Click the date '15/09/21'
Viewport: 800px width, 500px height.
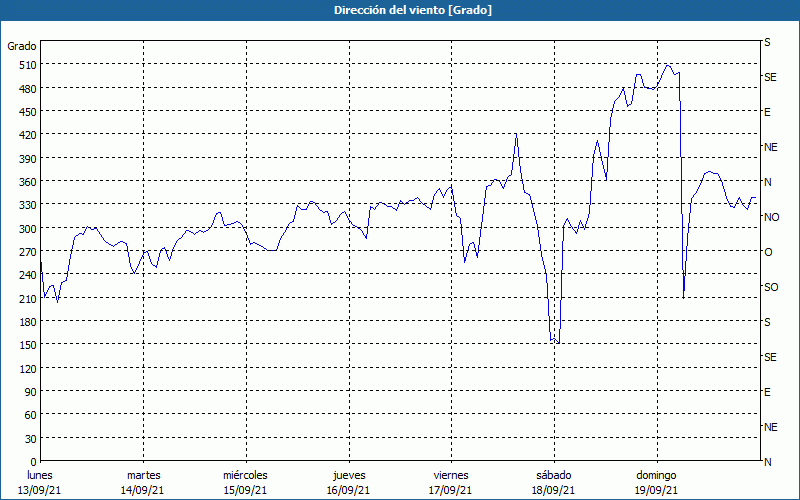pyautogui.click(x=245, y=490)
